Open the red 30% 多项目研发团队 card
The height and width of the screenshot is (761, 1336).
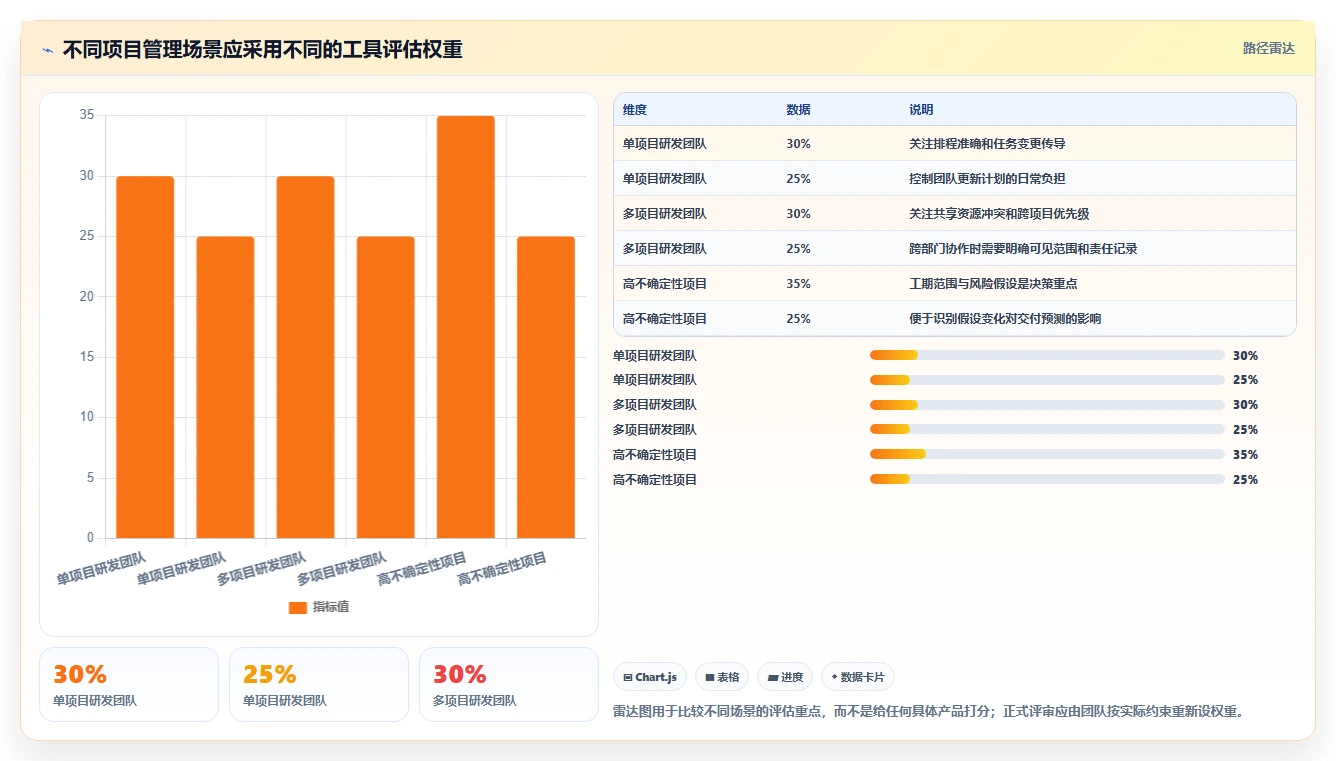tap(509, 684)
